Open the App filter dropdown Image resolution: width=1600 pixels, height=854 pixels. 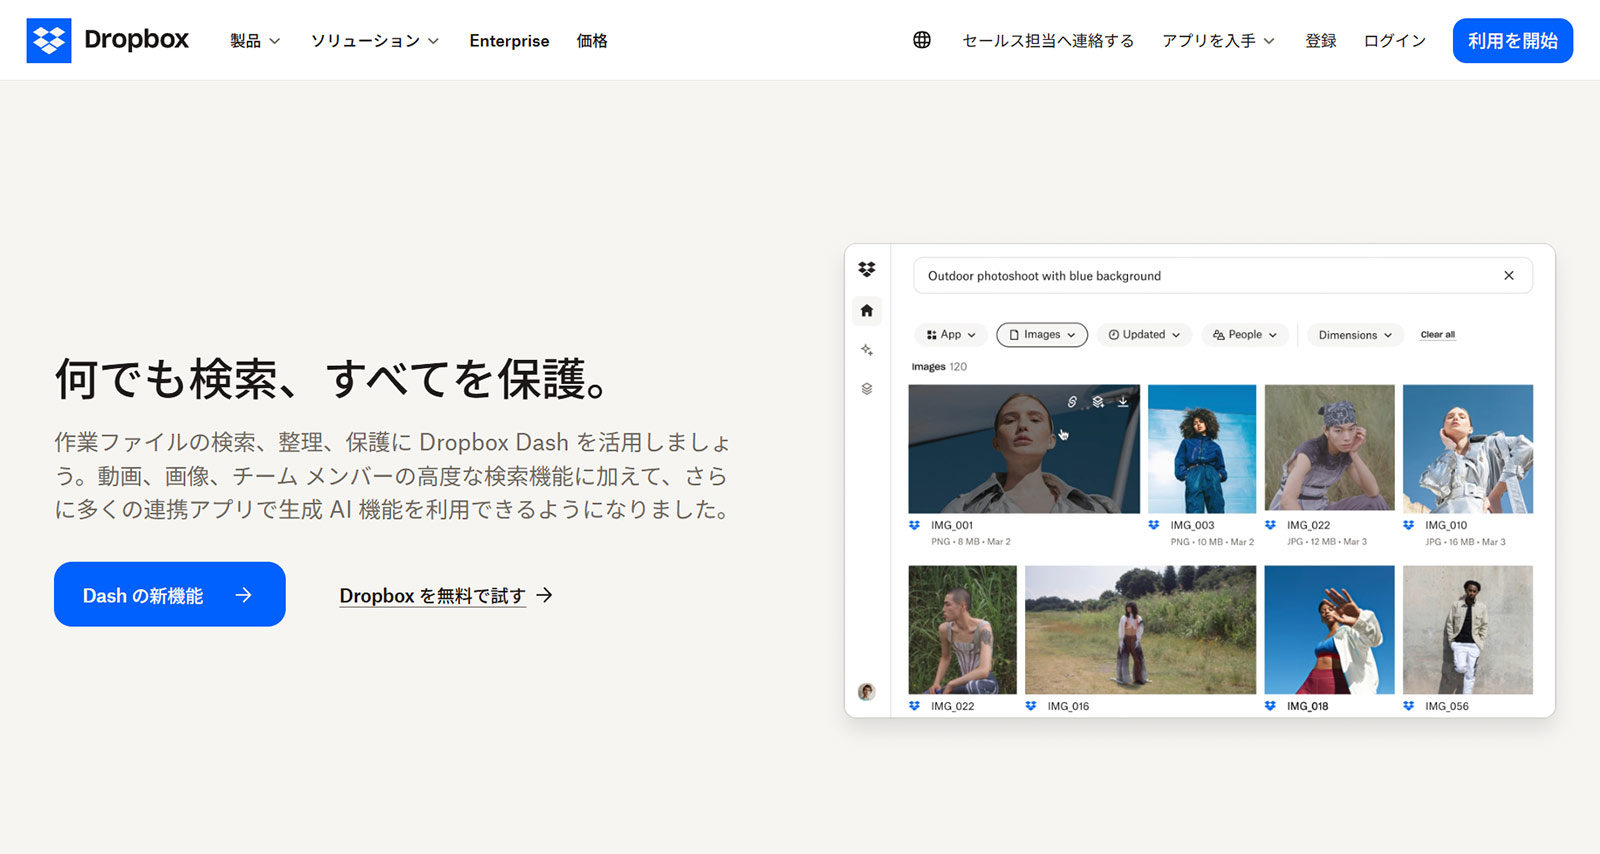[x=951, y=335]
